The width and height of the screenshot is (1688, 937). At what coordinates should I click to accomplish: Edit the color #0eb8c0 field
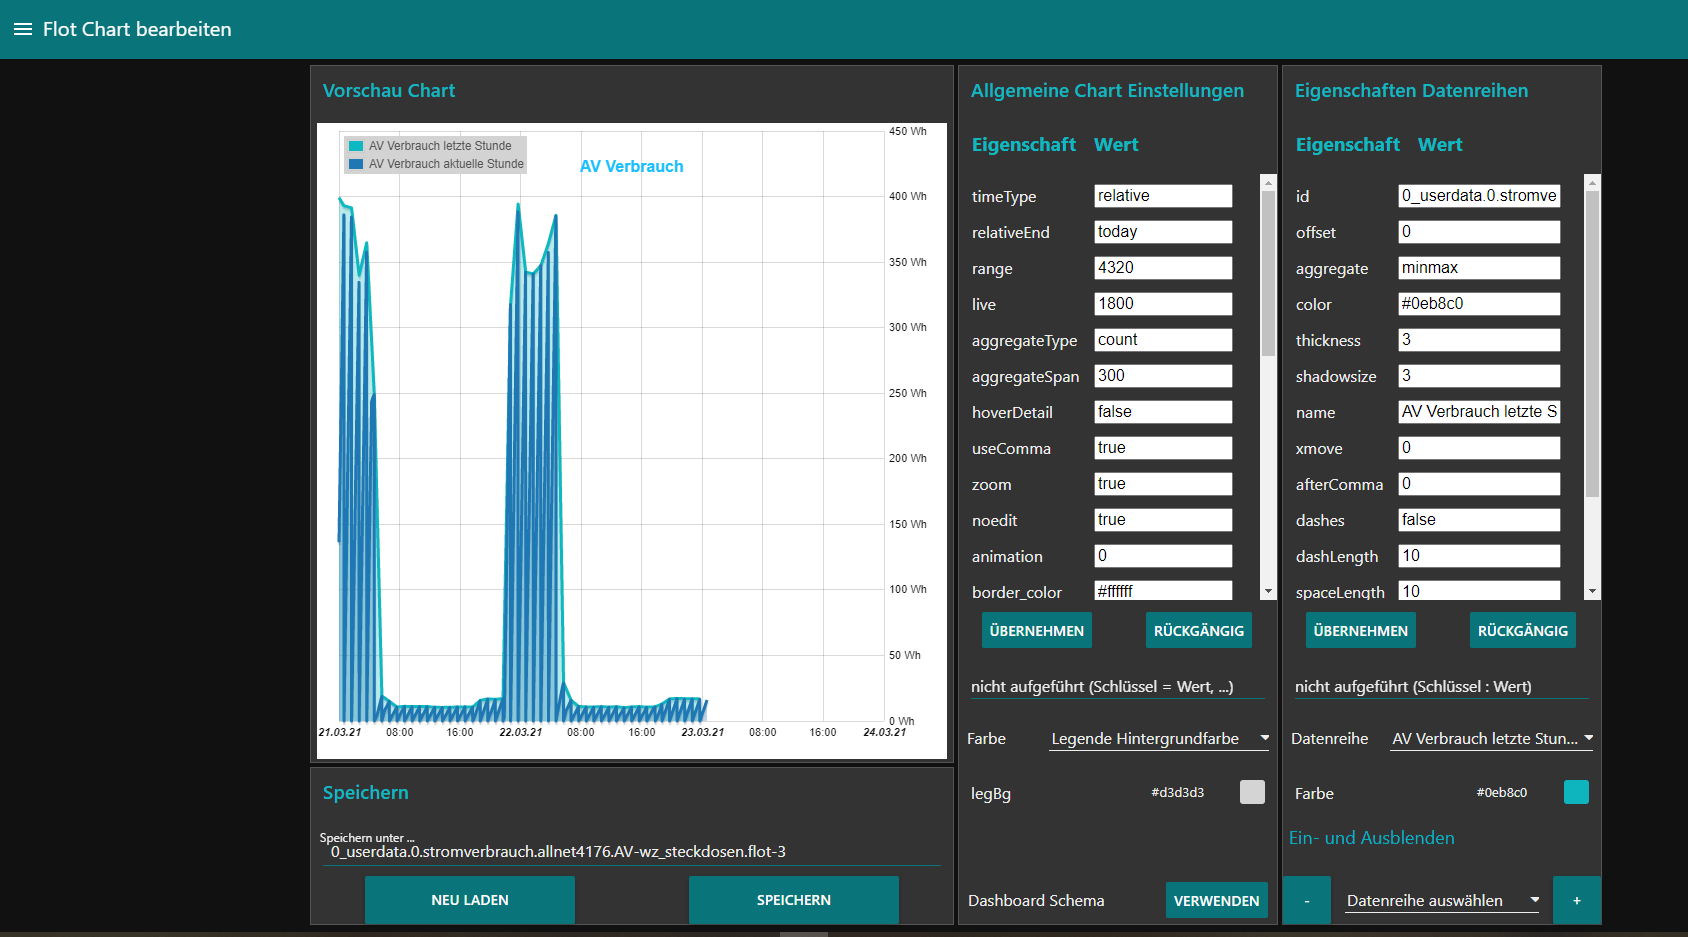pos(1479,304)
